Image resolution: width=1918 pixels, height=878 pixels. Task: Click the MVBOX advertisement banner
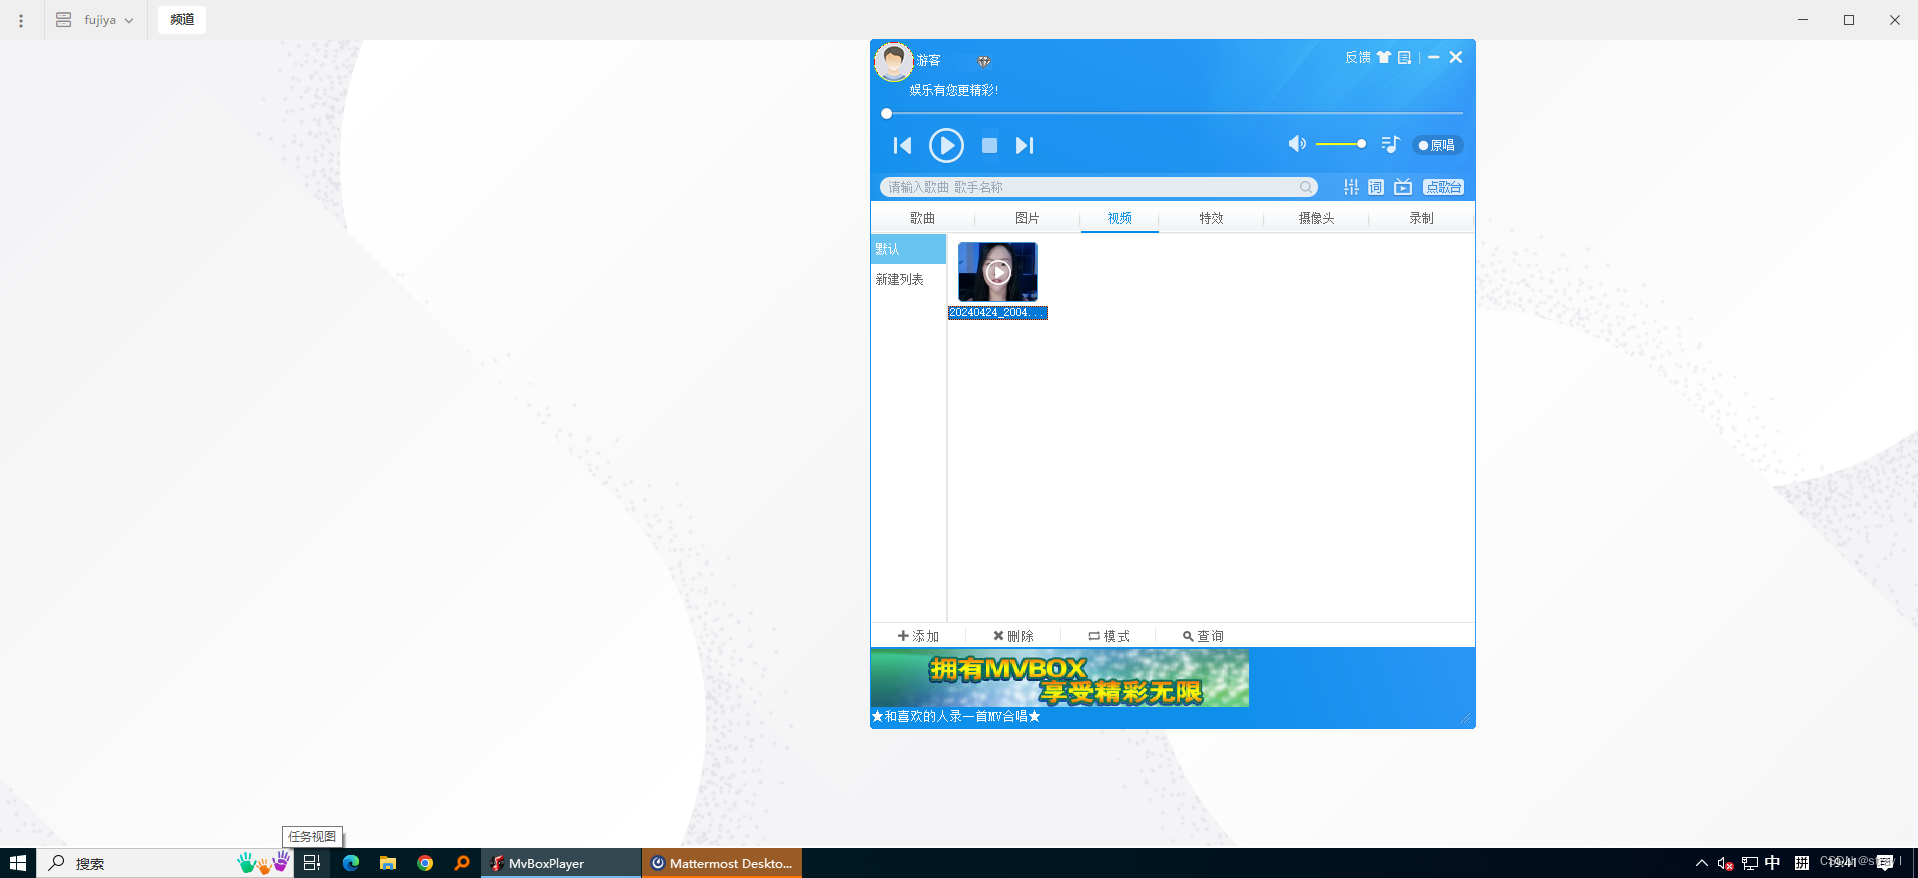[1060, 678]
